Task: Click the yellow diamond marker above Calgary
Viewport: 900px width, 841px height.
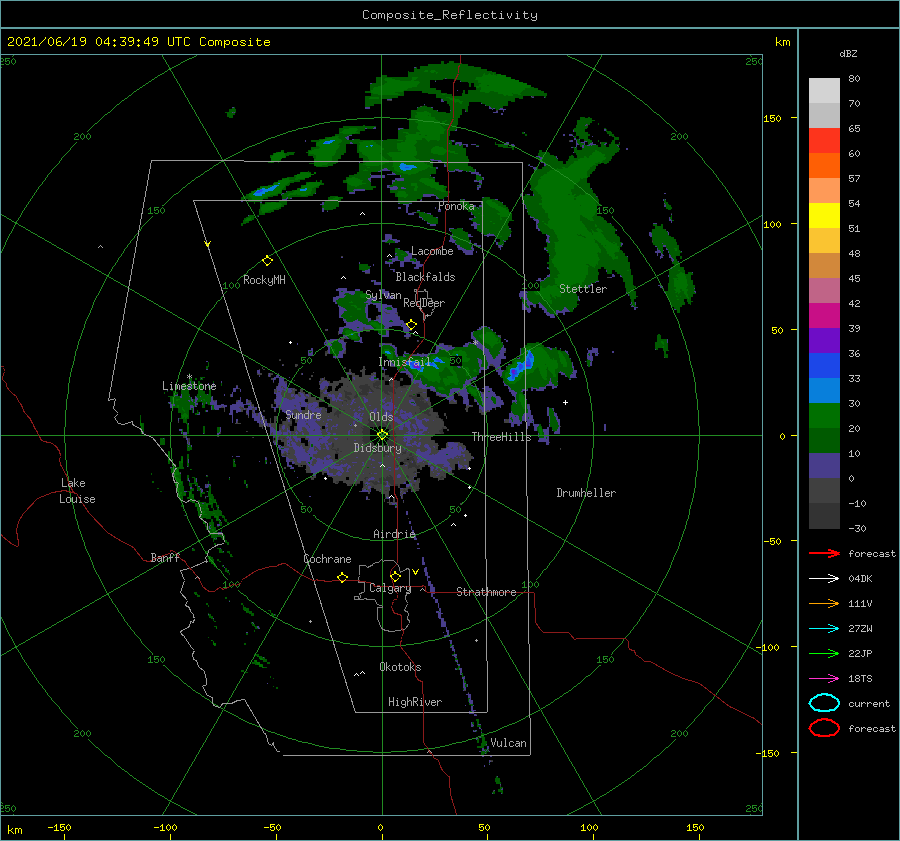Action: pyautogui.click(x=395, y=576)
